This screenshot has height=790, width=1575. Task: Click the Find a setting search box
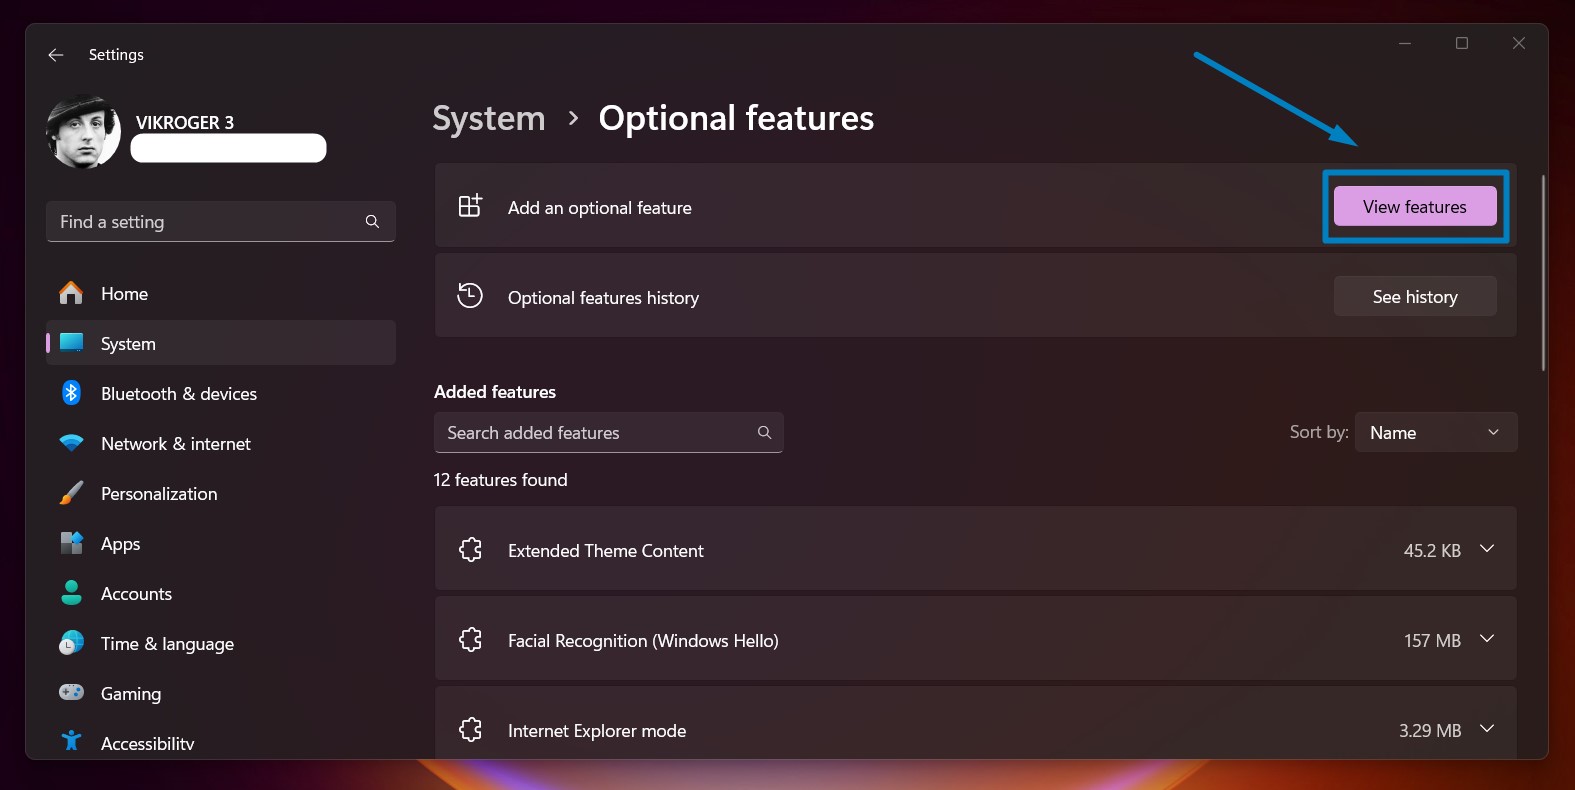tap(221, 222)
